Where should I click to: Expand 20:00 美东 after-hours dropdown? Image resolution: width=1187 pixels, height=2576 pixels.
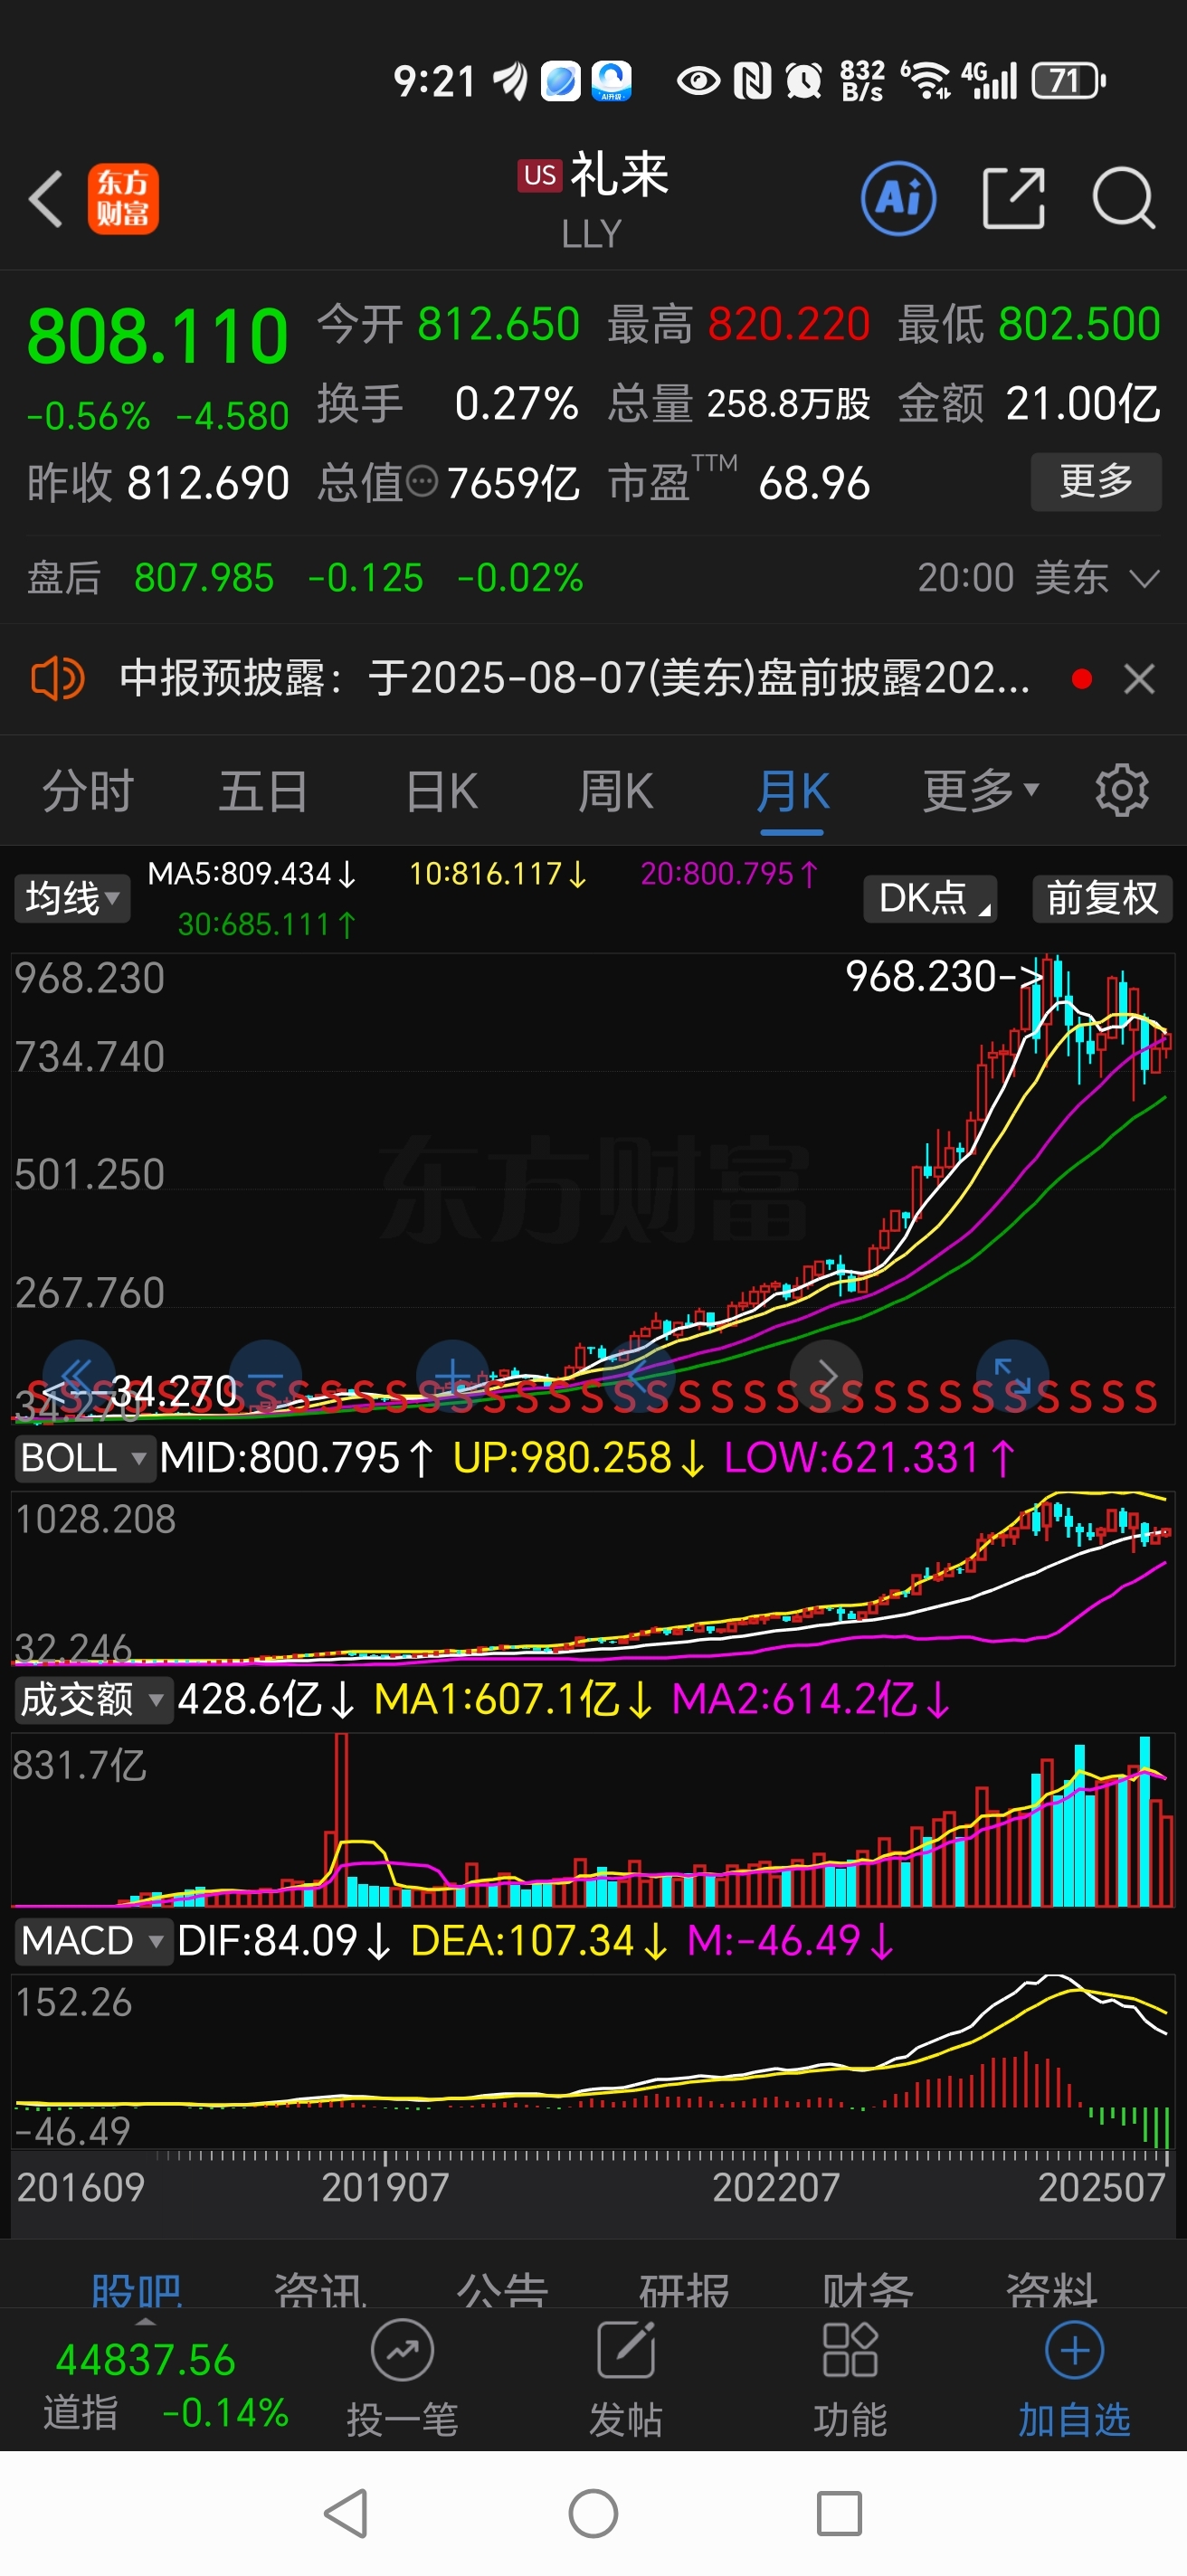(1038, 578)
